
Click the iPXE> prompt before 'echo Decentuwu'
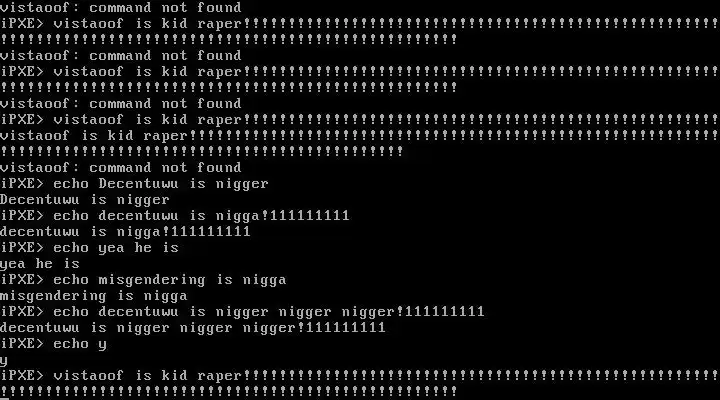22,184
